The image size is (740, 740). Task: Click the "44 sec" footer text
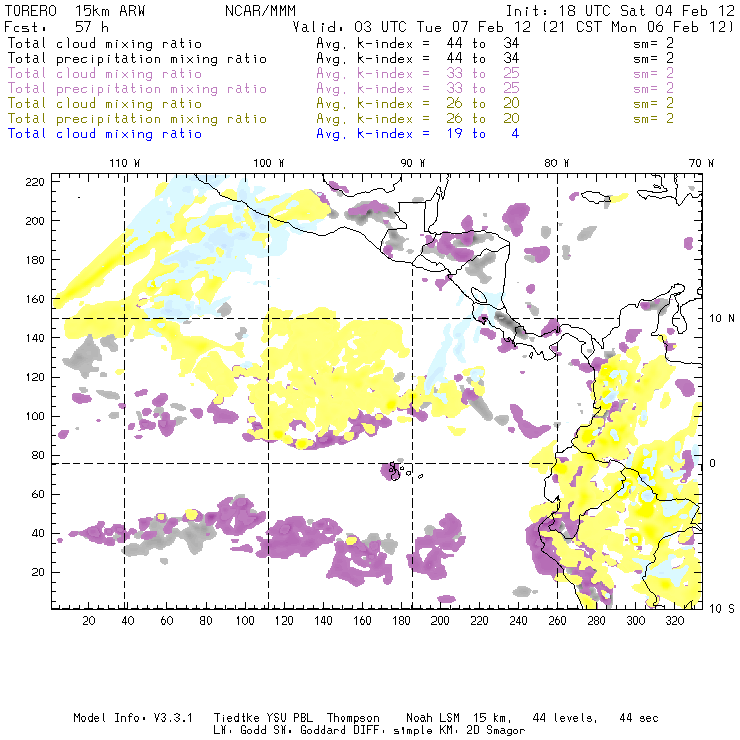639,718
